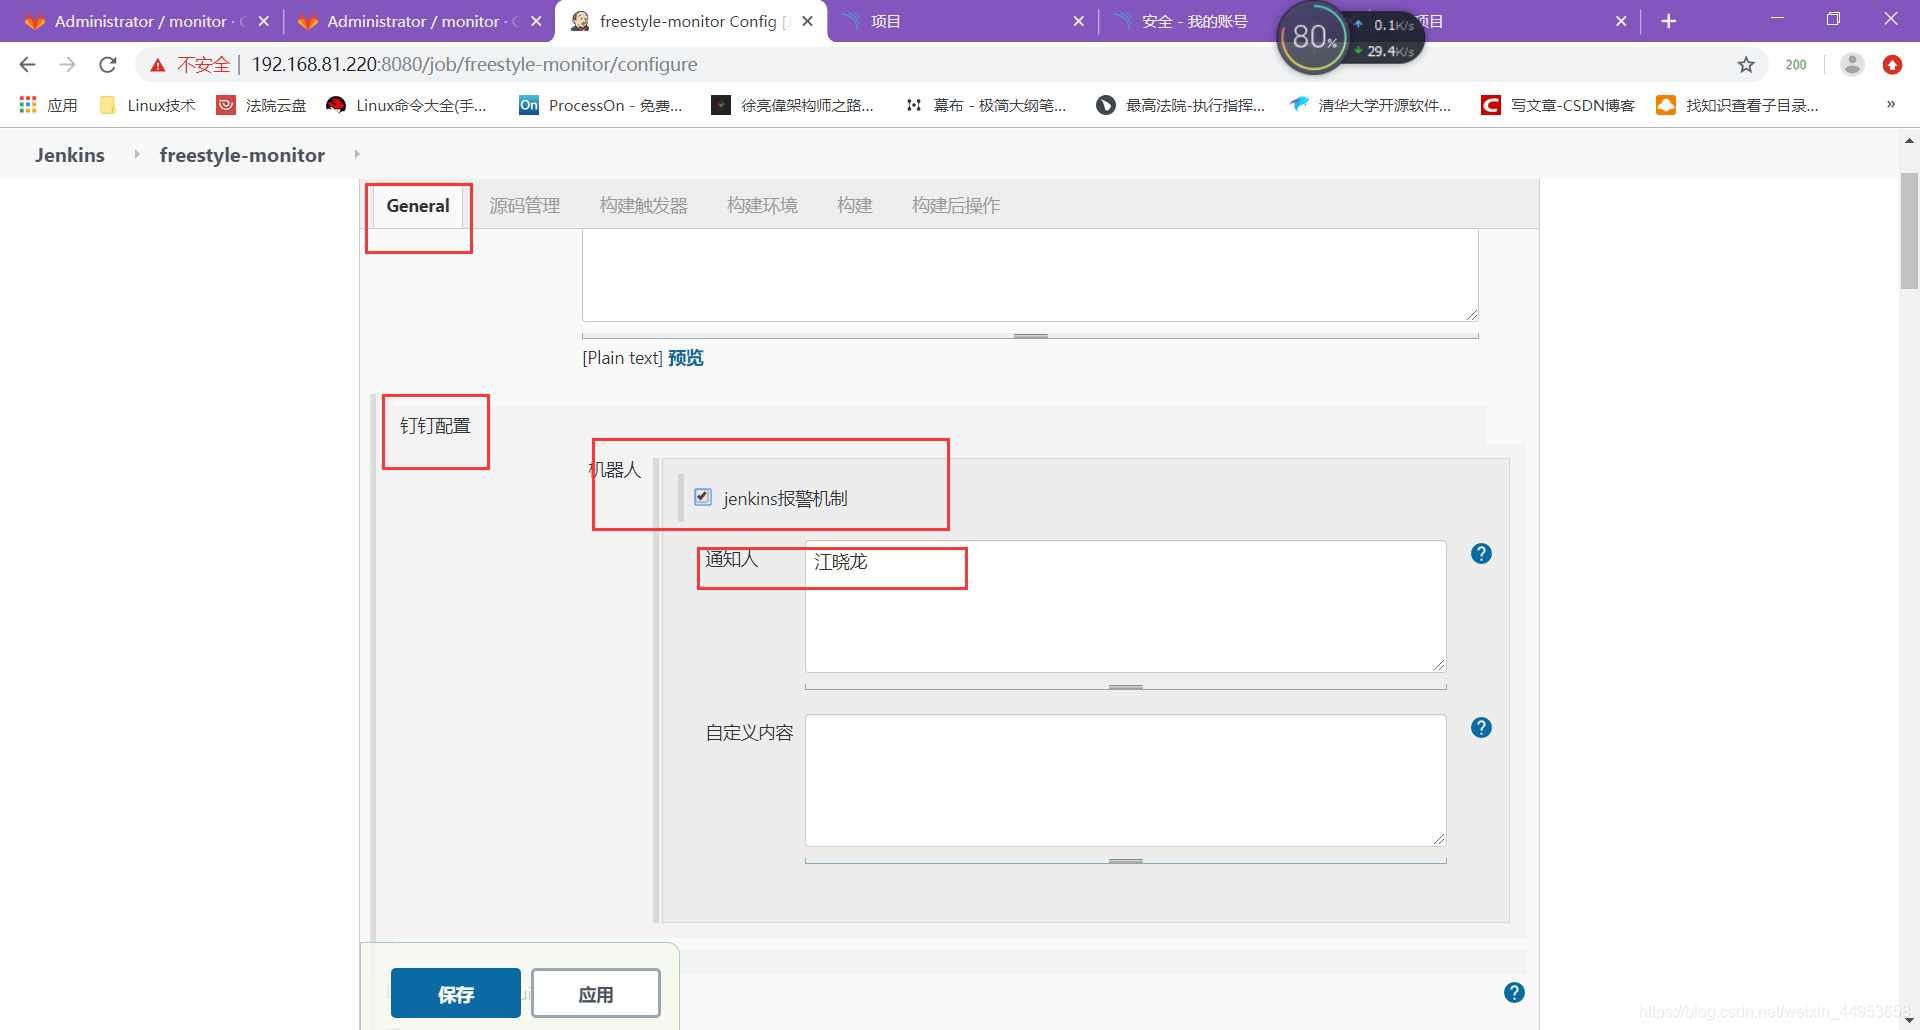Open the 徐亮偉架构师之路 bookmark
Screen dimensions: 1920x1030
coord(792,105)
